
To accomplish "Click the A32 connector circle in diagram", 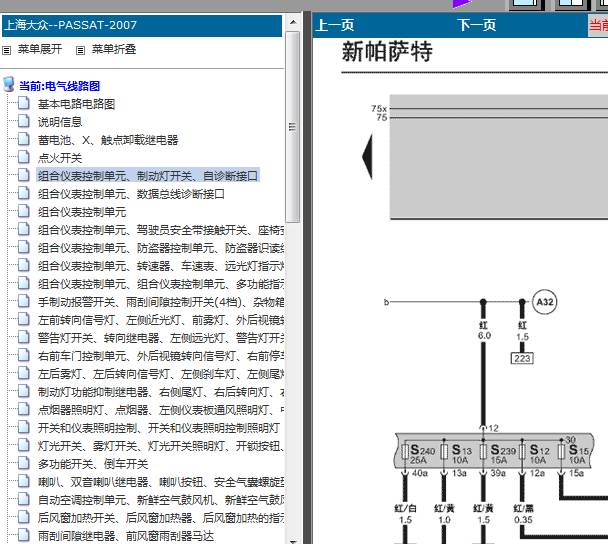I will 544,302.
